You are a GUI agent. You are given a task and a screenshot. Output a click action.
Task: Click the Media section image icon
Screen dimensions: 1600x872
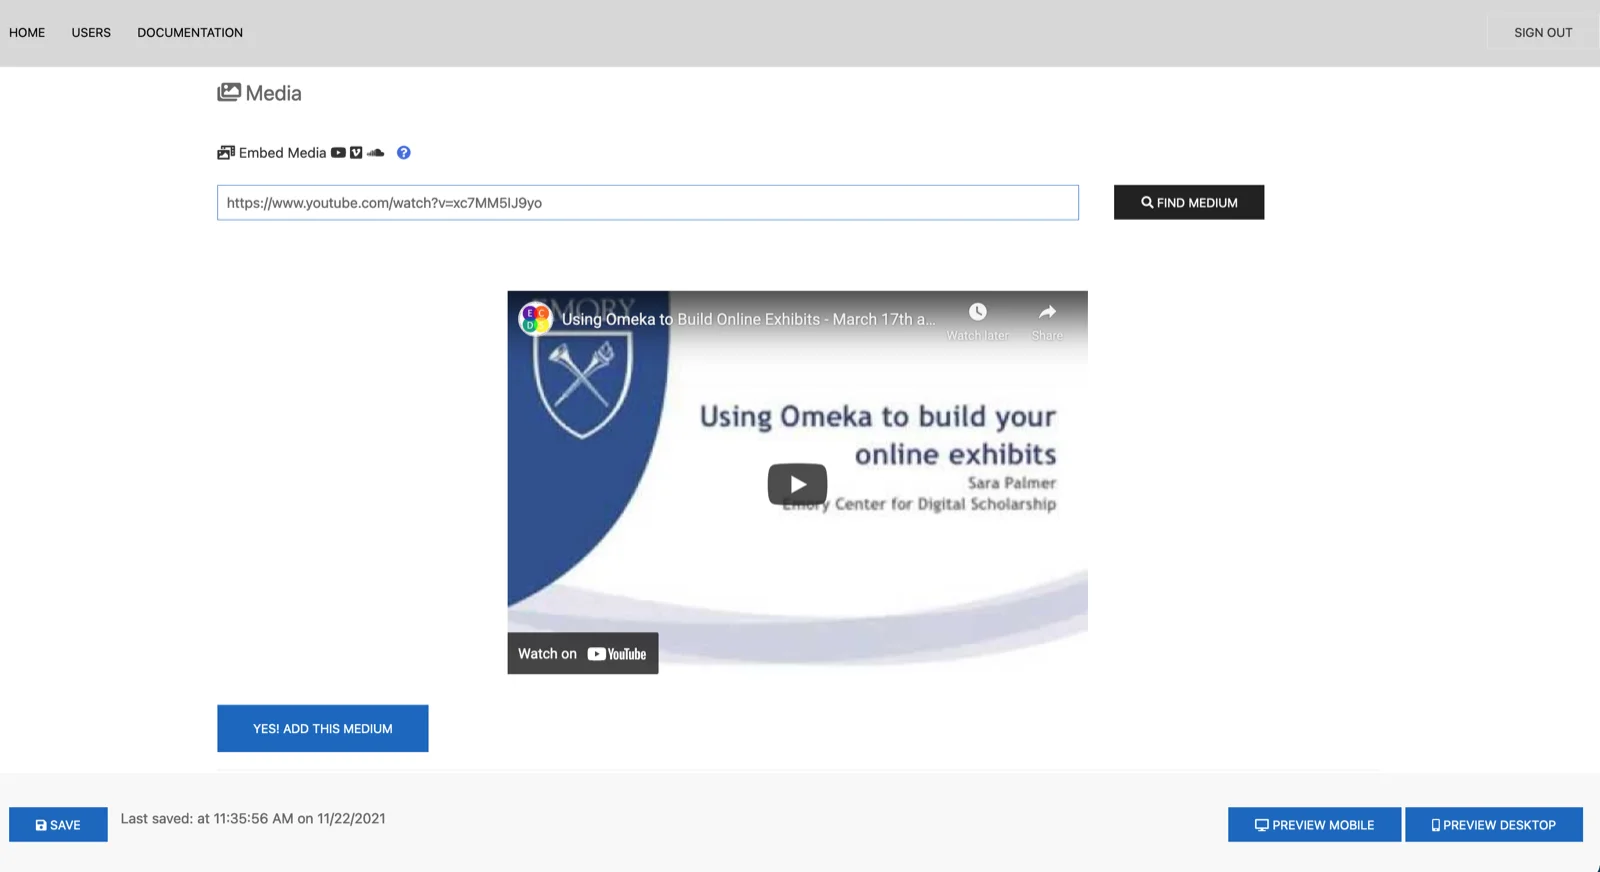[x=229, y=93]
